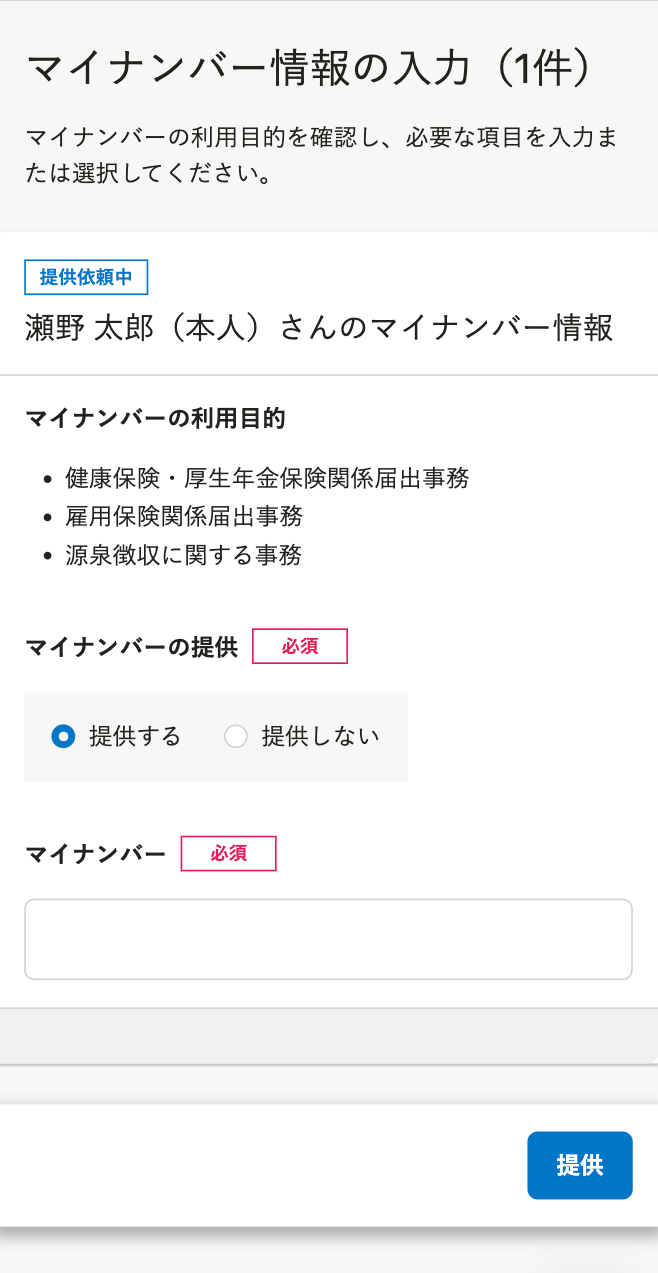Click the マイナンバー label above the input
This screenshot has width=658, height=1273.
pos(95,854)
